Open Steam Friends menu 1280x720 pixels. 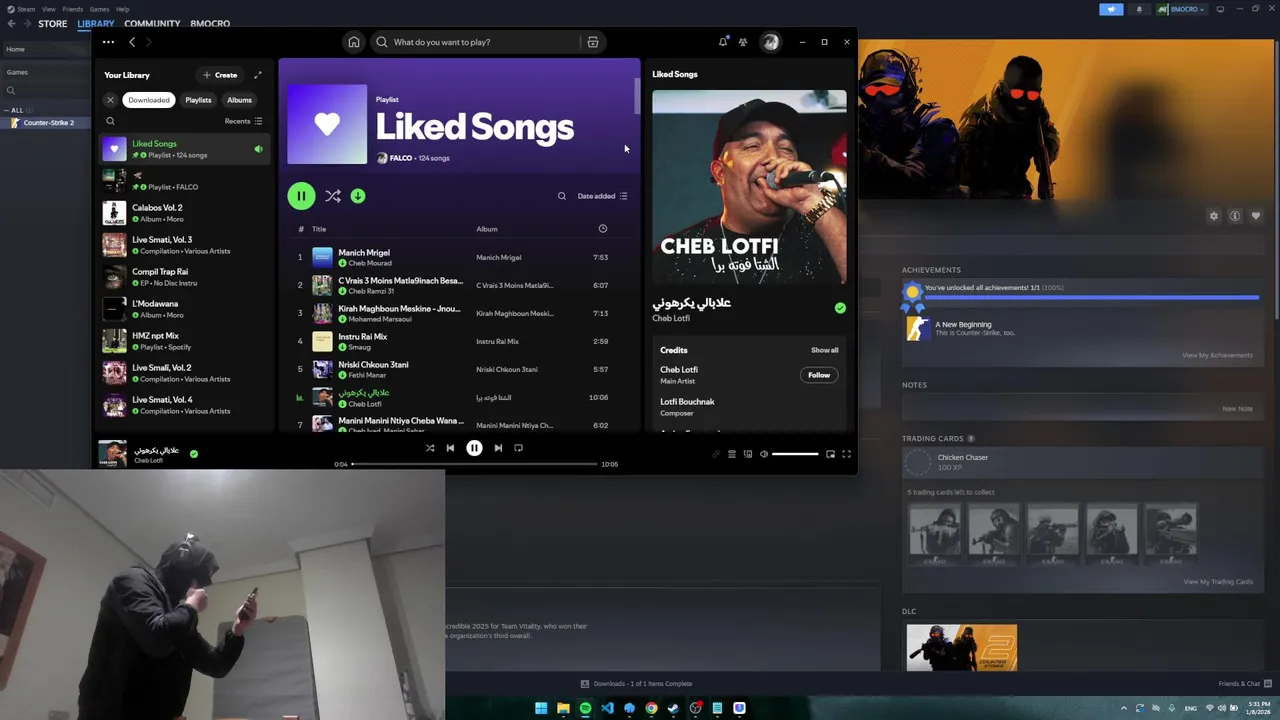coord(72,9)
